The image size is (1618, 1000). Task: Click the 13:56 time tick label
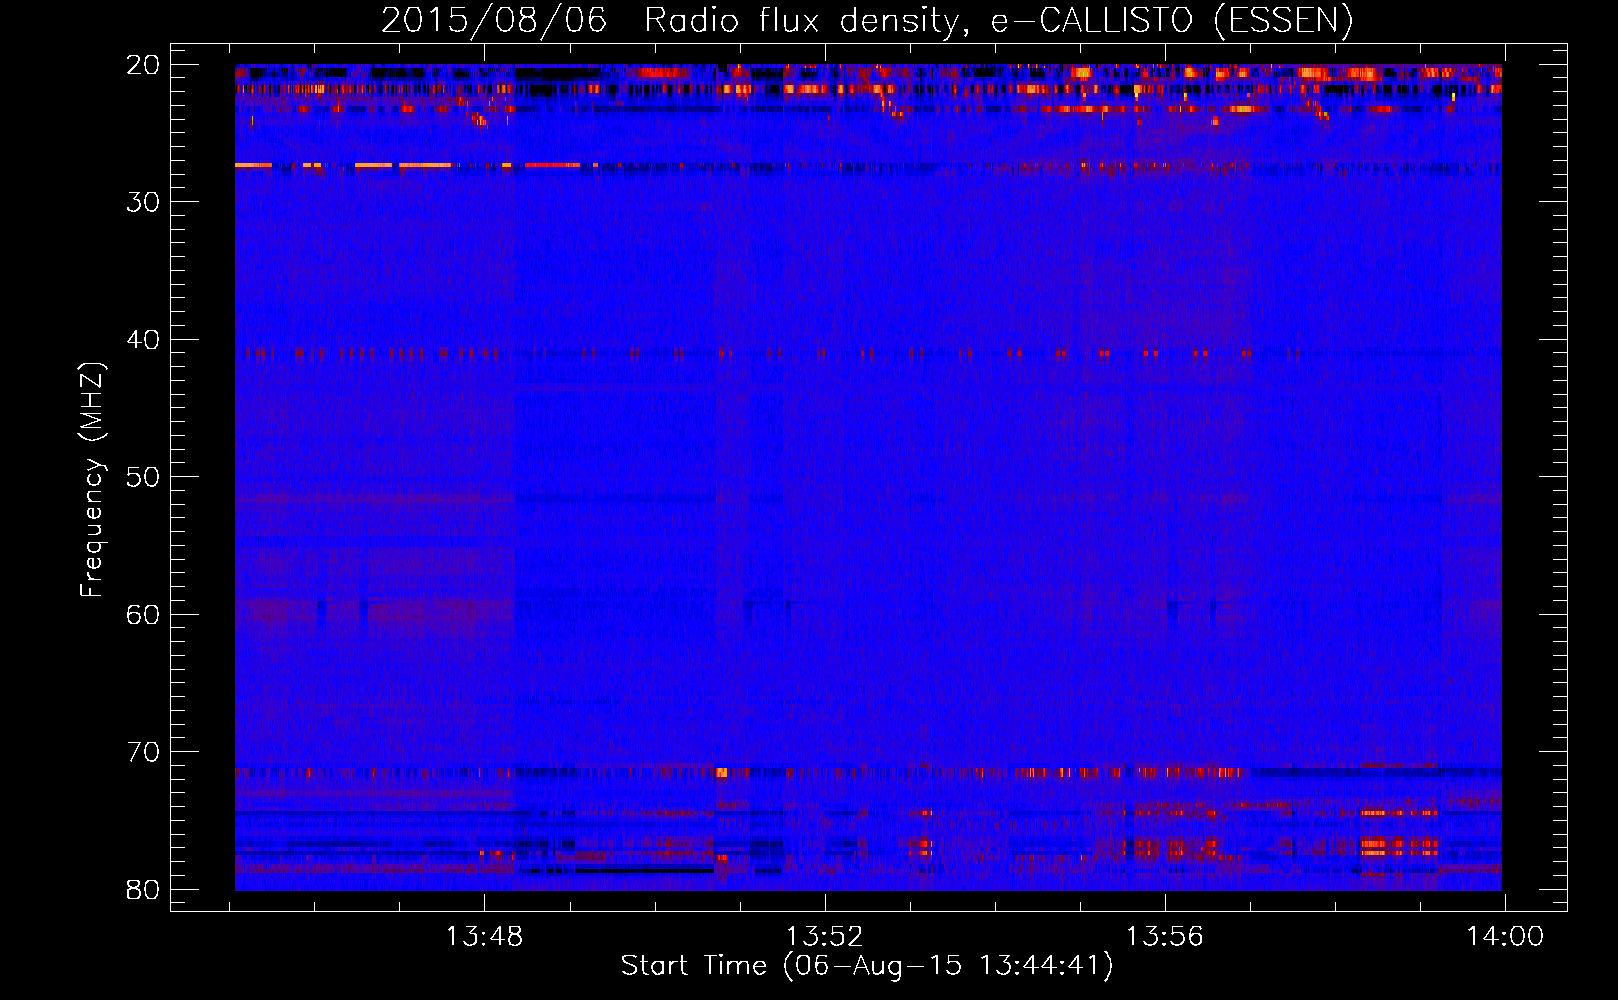(1165, 937)
